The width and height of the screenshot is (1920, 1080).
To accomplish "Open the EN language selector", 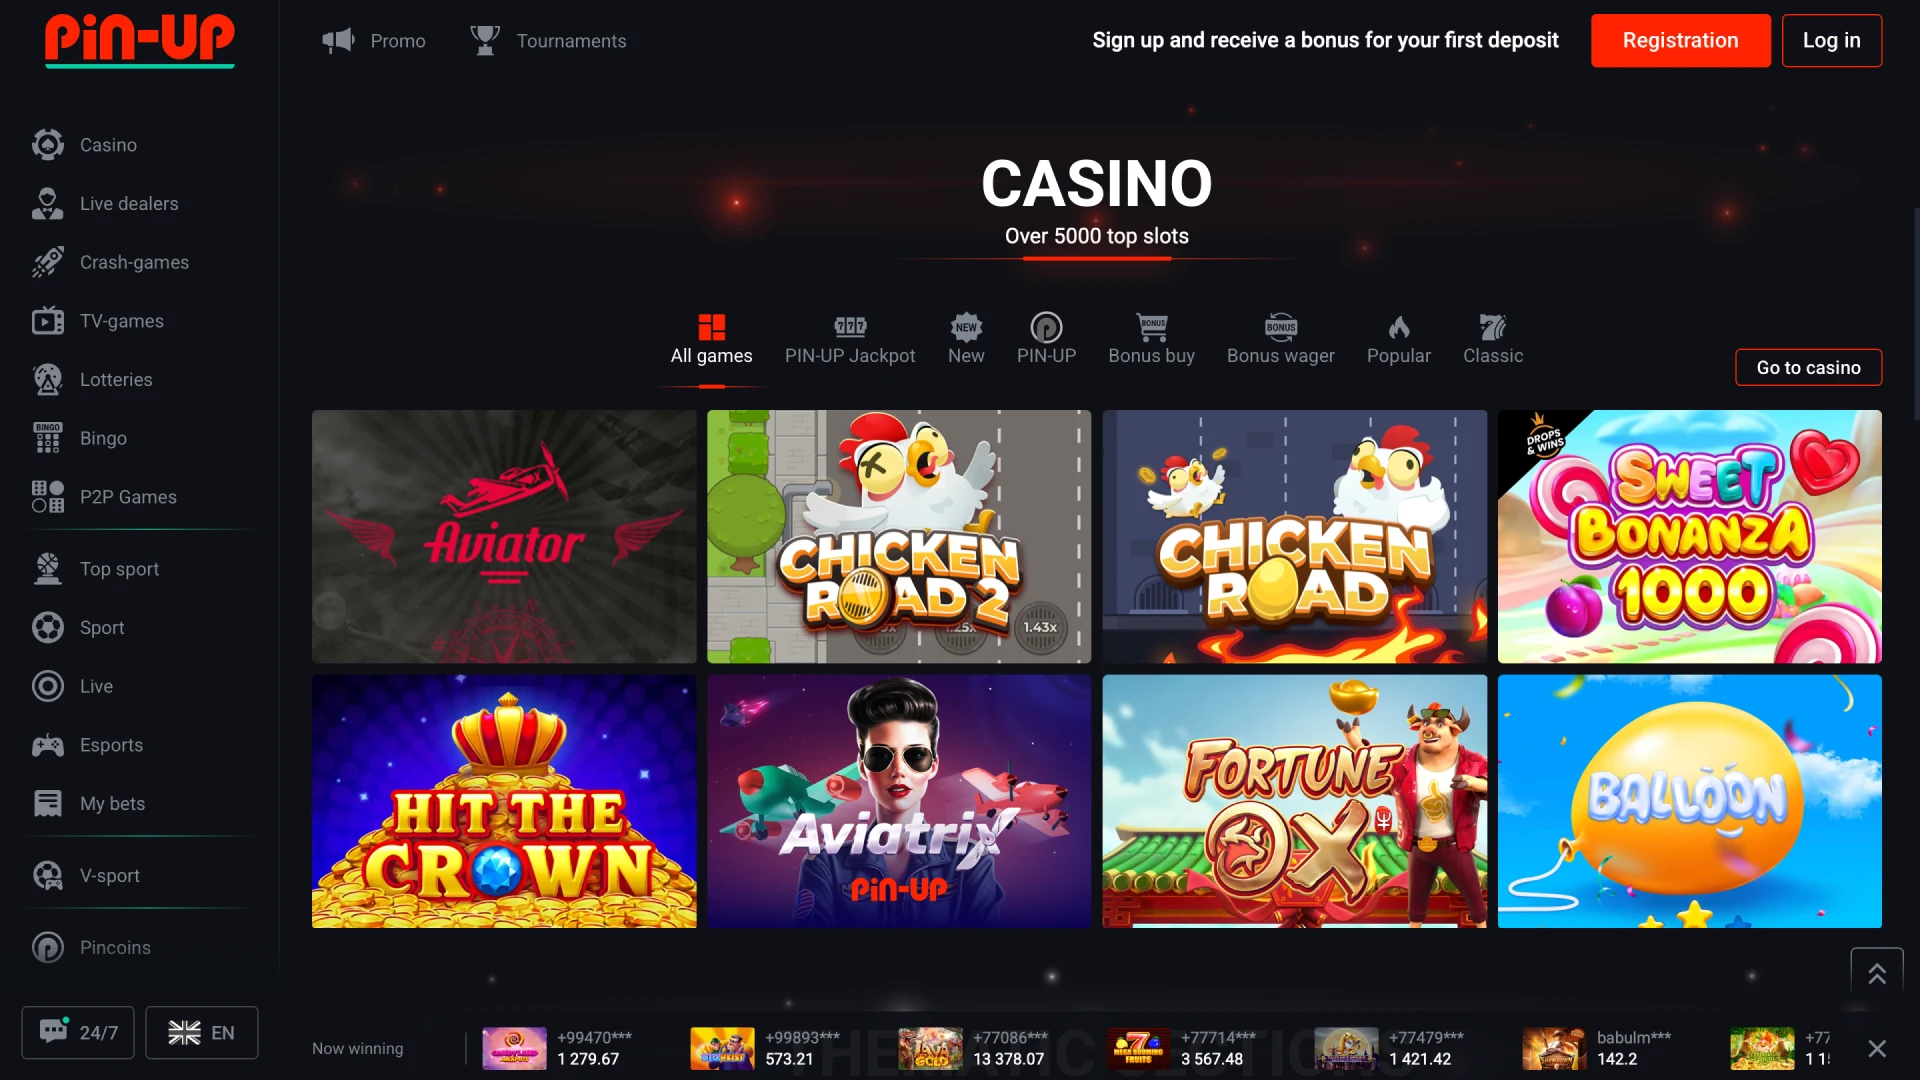I will point(202,1032).
